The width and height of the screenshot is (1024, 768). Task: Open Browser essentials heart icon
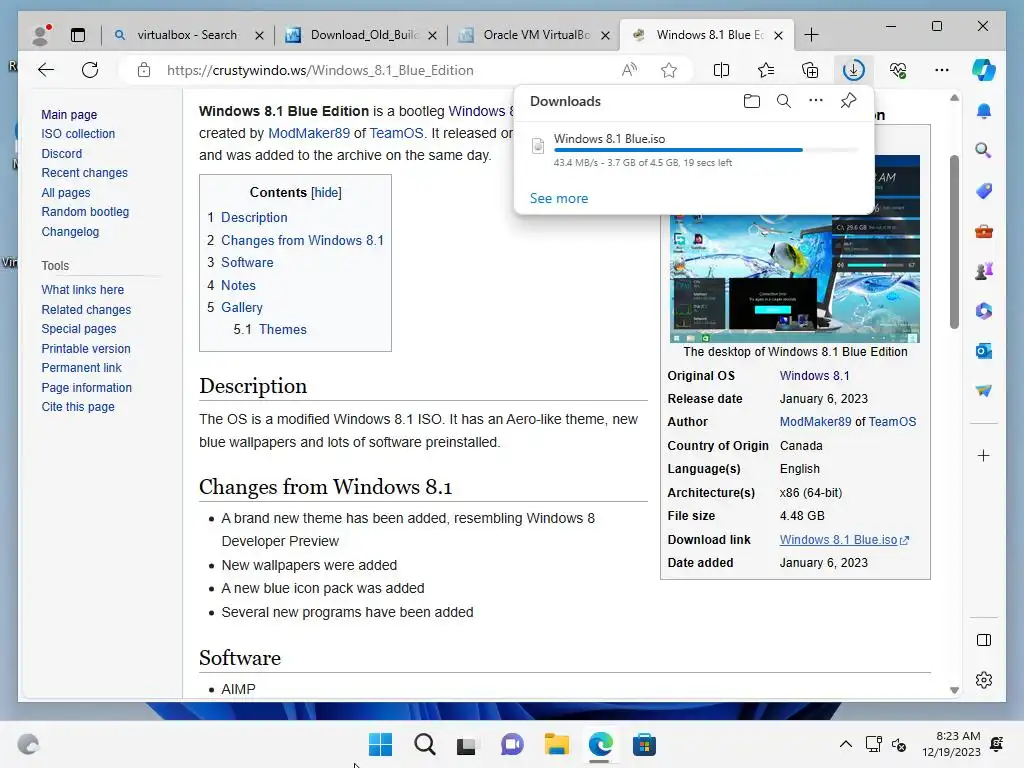[898, 70]
